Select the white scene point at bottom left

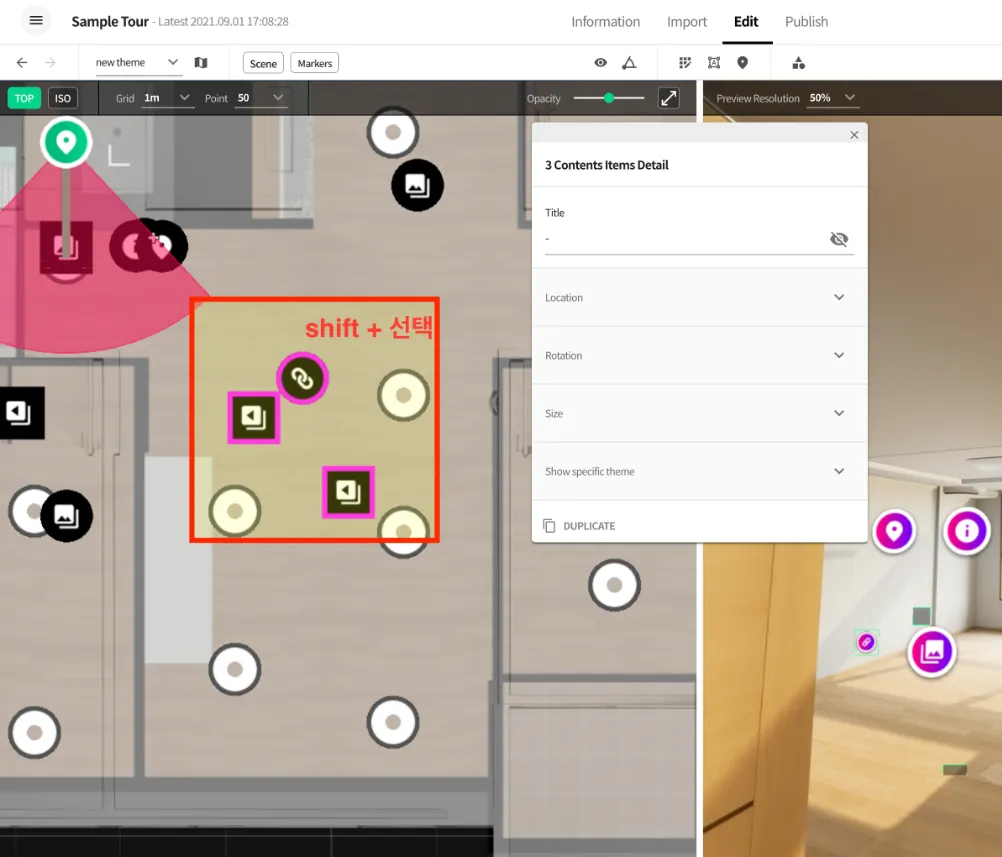coord(35,732)
